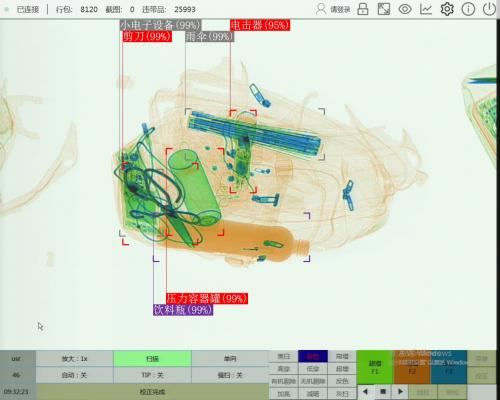
Task: Toggle the eye visibility icon
Action: pos(405,9)
